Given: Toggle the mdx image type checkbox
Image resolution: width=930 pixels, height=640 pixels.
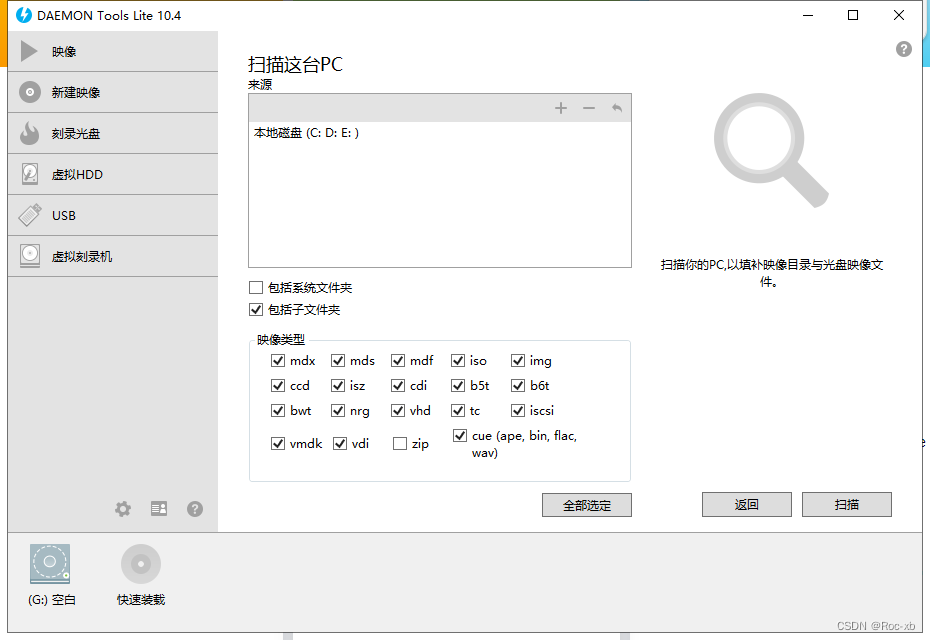Looking at the screenshot, I should pyautogui.click(x=278, y=361).
